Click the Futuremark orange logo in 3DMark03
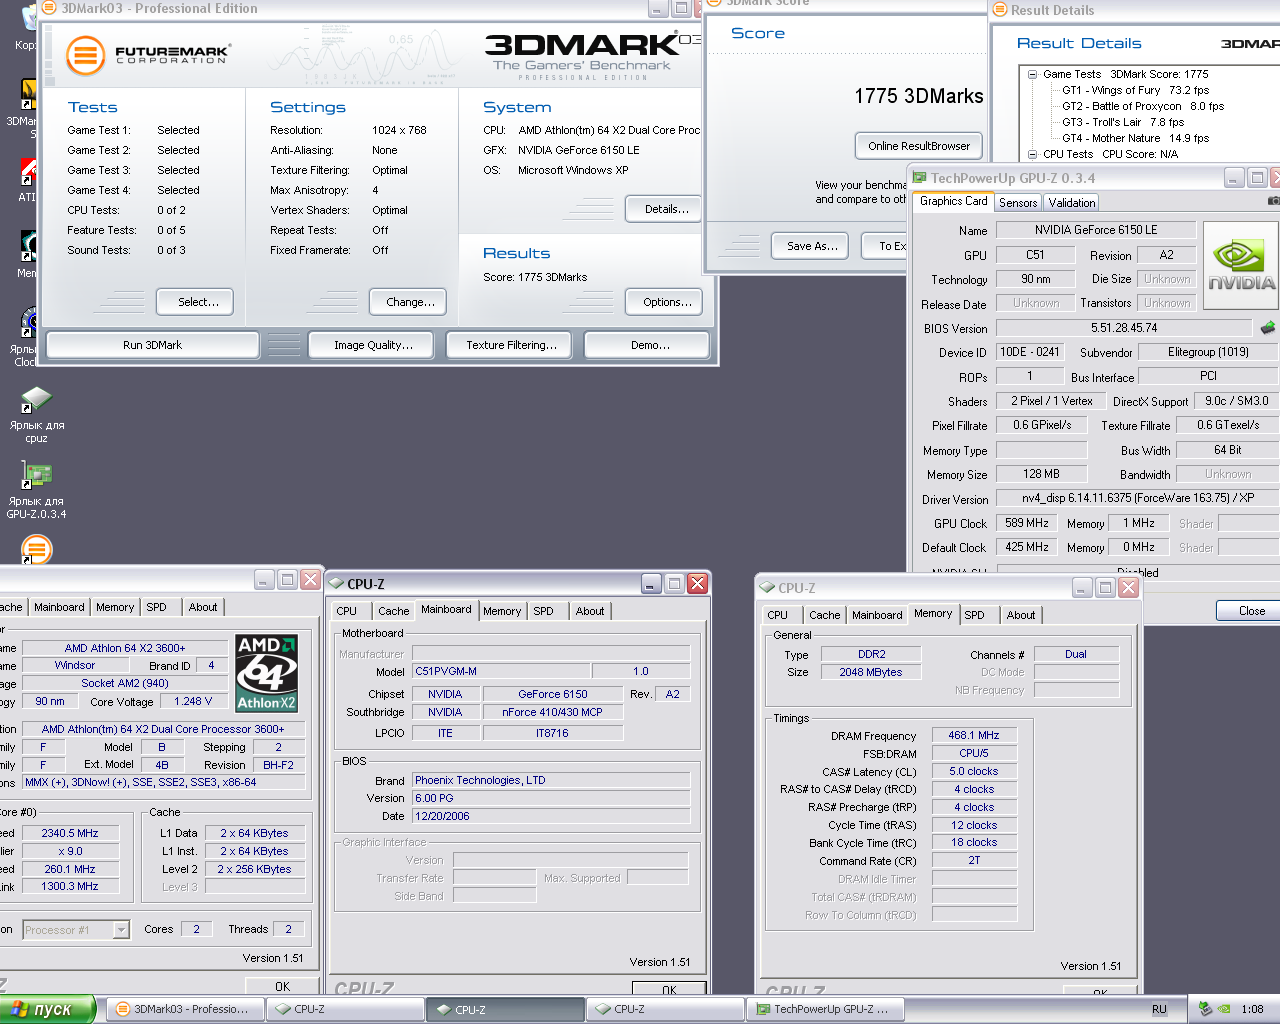The width and height of the screenshot is (1280, 1024). click(86, 55)
